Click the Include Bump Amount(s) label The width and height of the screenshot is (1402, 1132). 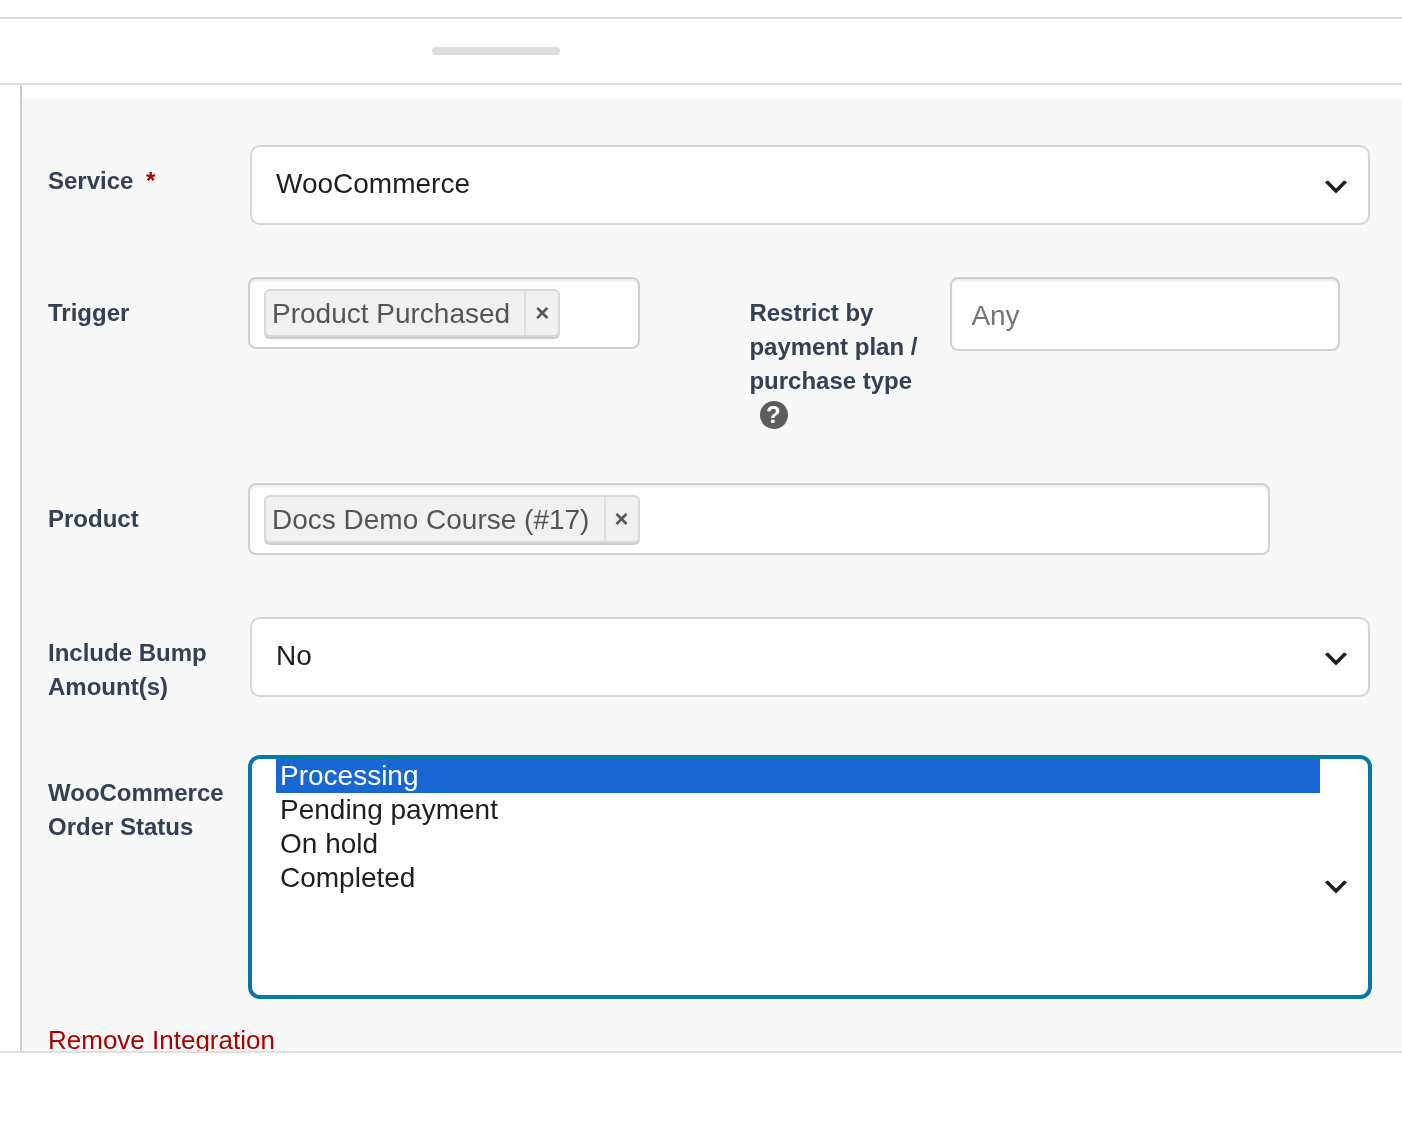pyautogui.click(x=127, y=670)
